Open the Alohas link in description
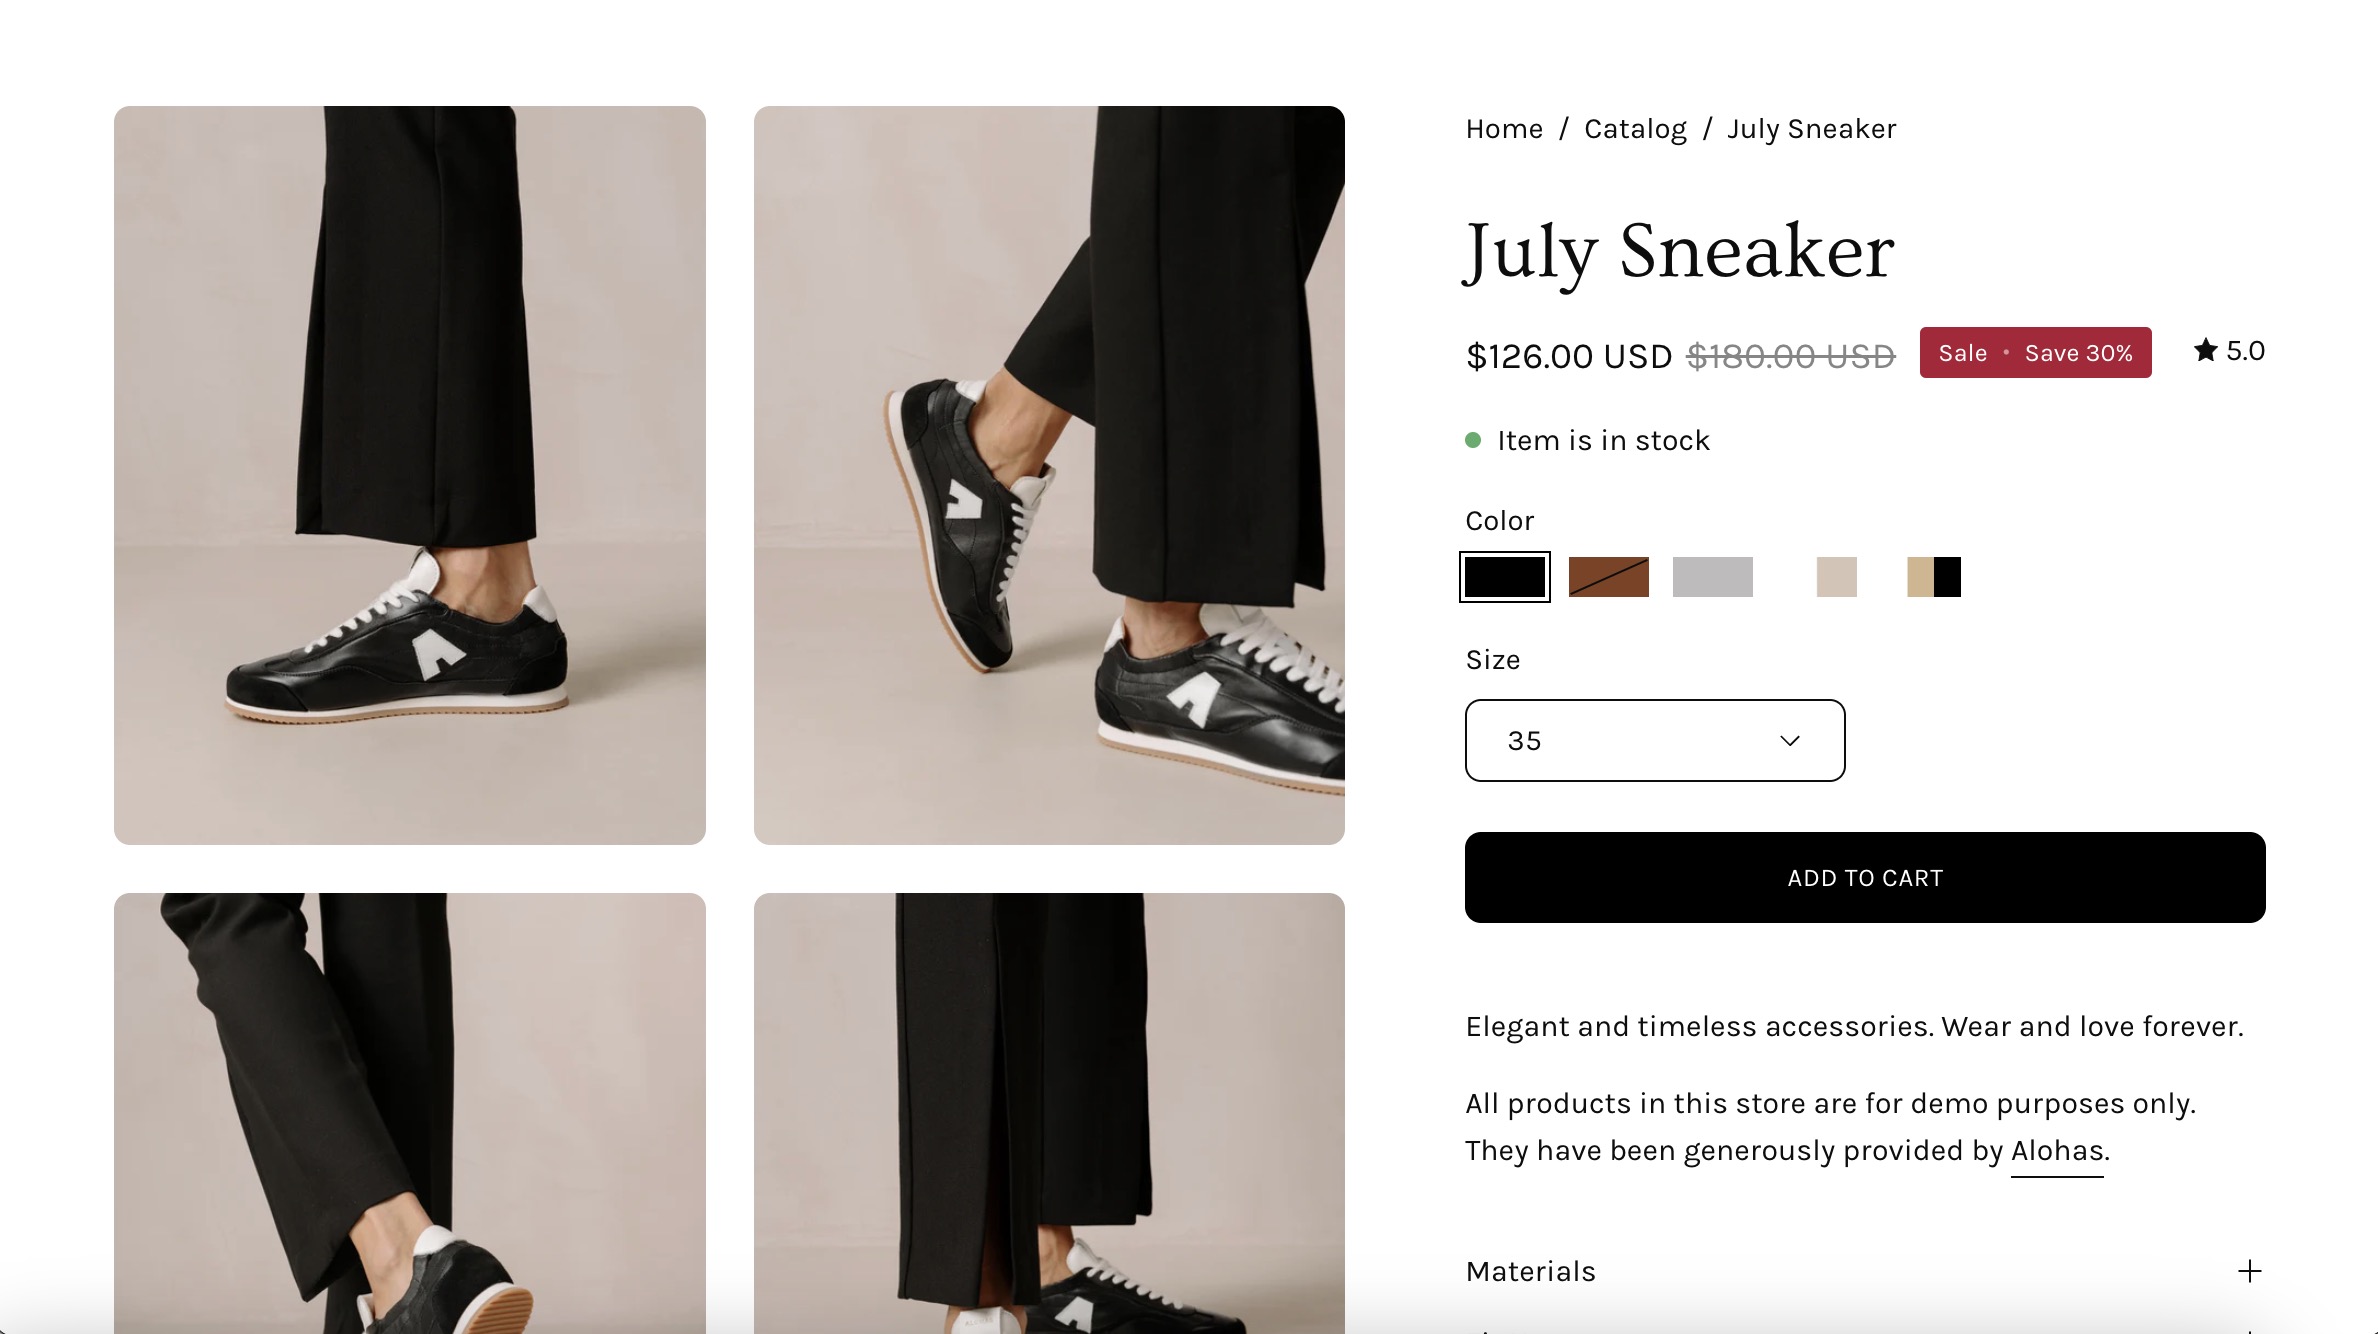The image size is (2378, 1334). (x=2057, y=1151)
